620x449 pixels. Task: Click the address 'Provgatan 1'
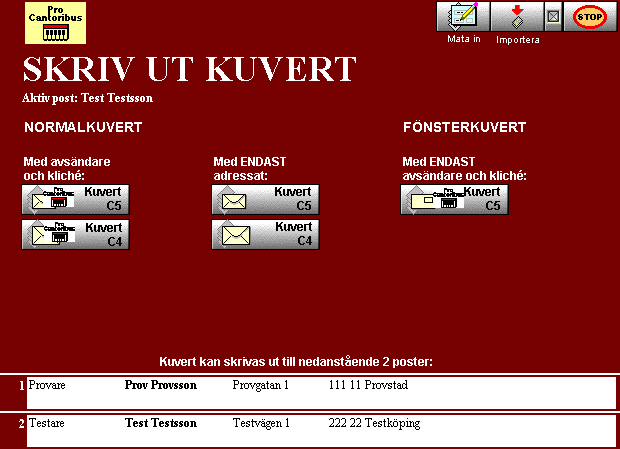pyautogui.click(x=261, y=384)
